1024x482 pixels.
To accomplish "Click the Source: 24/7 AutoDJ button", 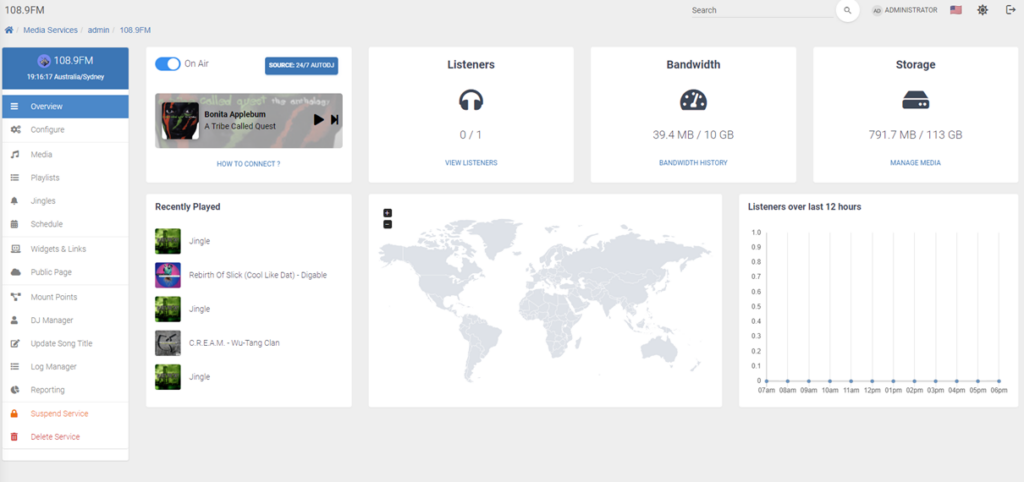I will (x=301, y=66).
